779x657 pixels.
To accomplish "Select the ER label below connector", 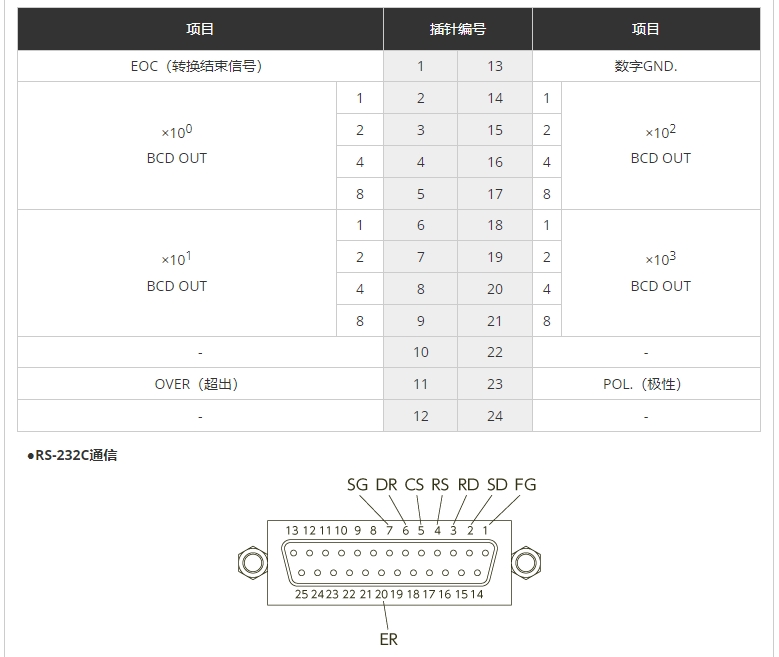I will coord(389,639).
